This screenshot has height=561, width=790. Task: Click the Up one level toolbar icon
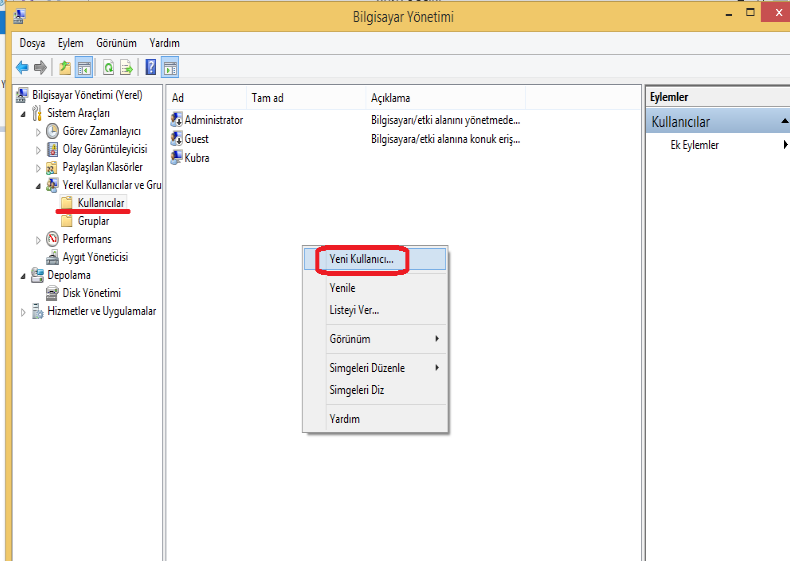point(65,68)
